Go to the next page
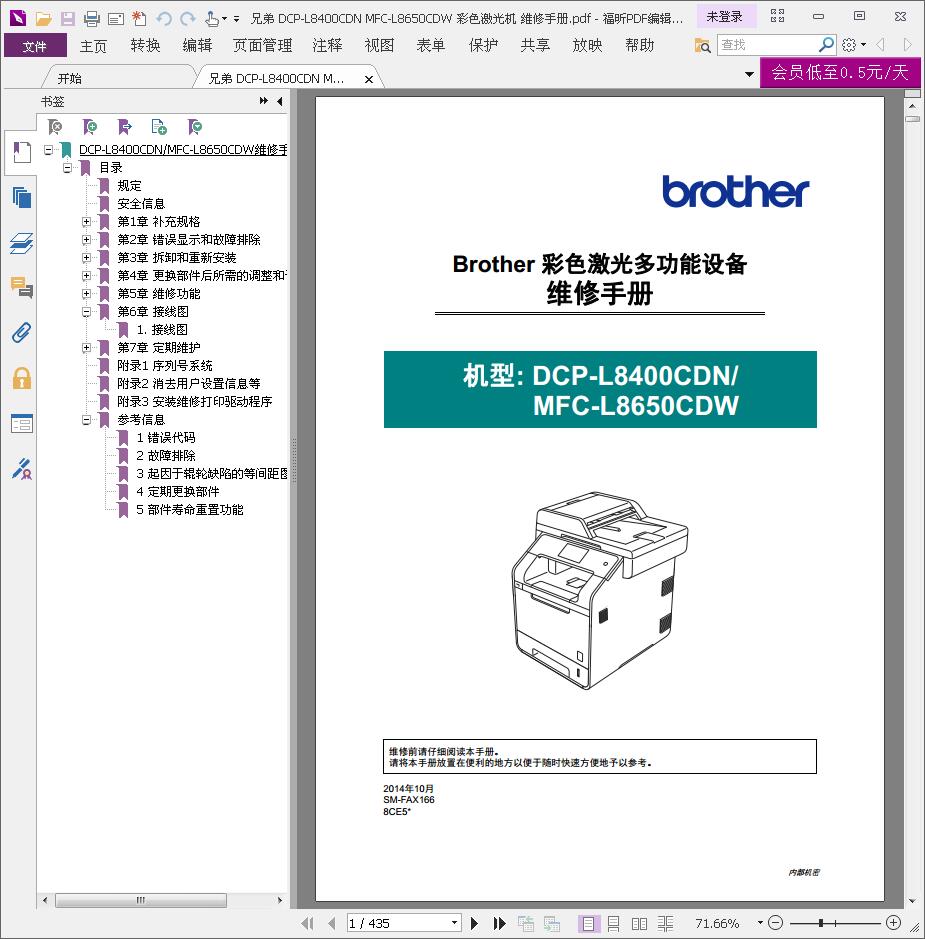Image resolution: width=925 pixels, height=939 pixels. point(475,923)
